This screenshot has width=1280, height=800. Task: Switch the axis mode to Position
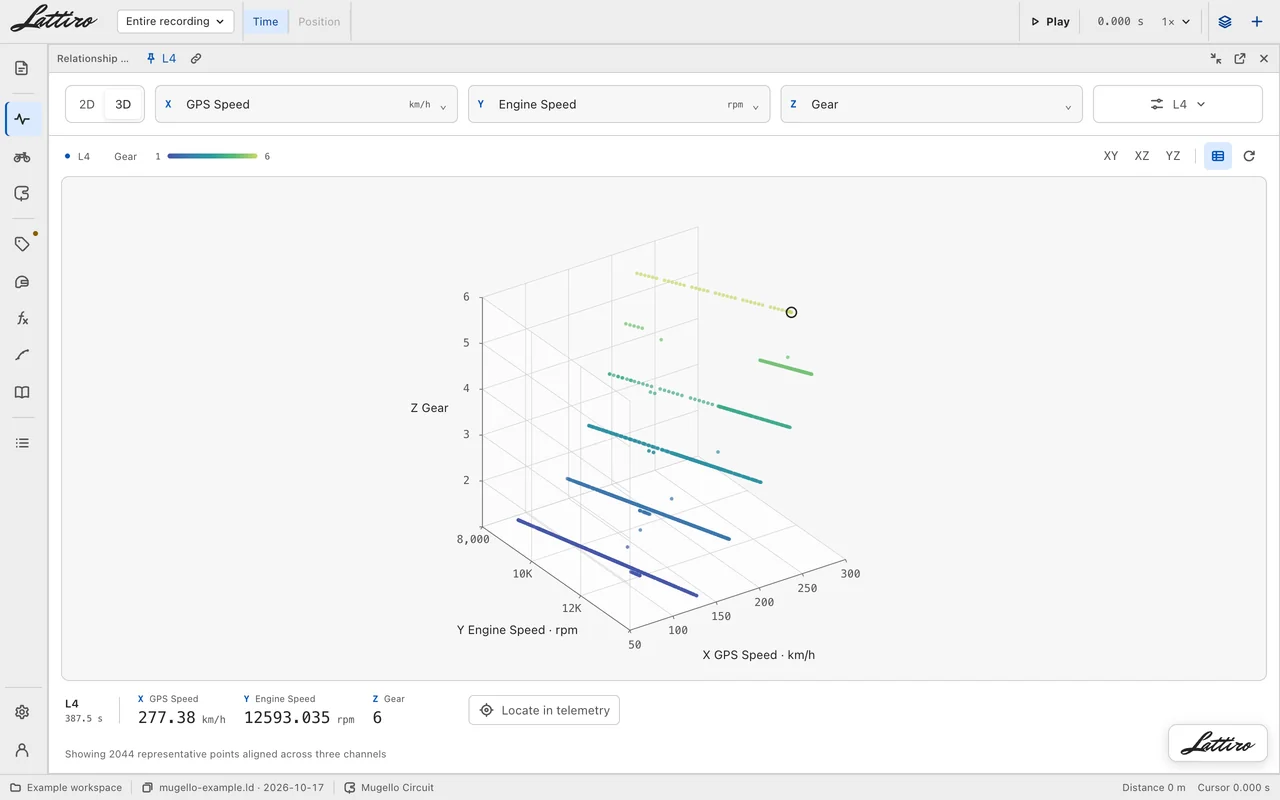pyautogui.click(x=319, y=21)
